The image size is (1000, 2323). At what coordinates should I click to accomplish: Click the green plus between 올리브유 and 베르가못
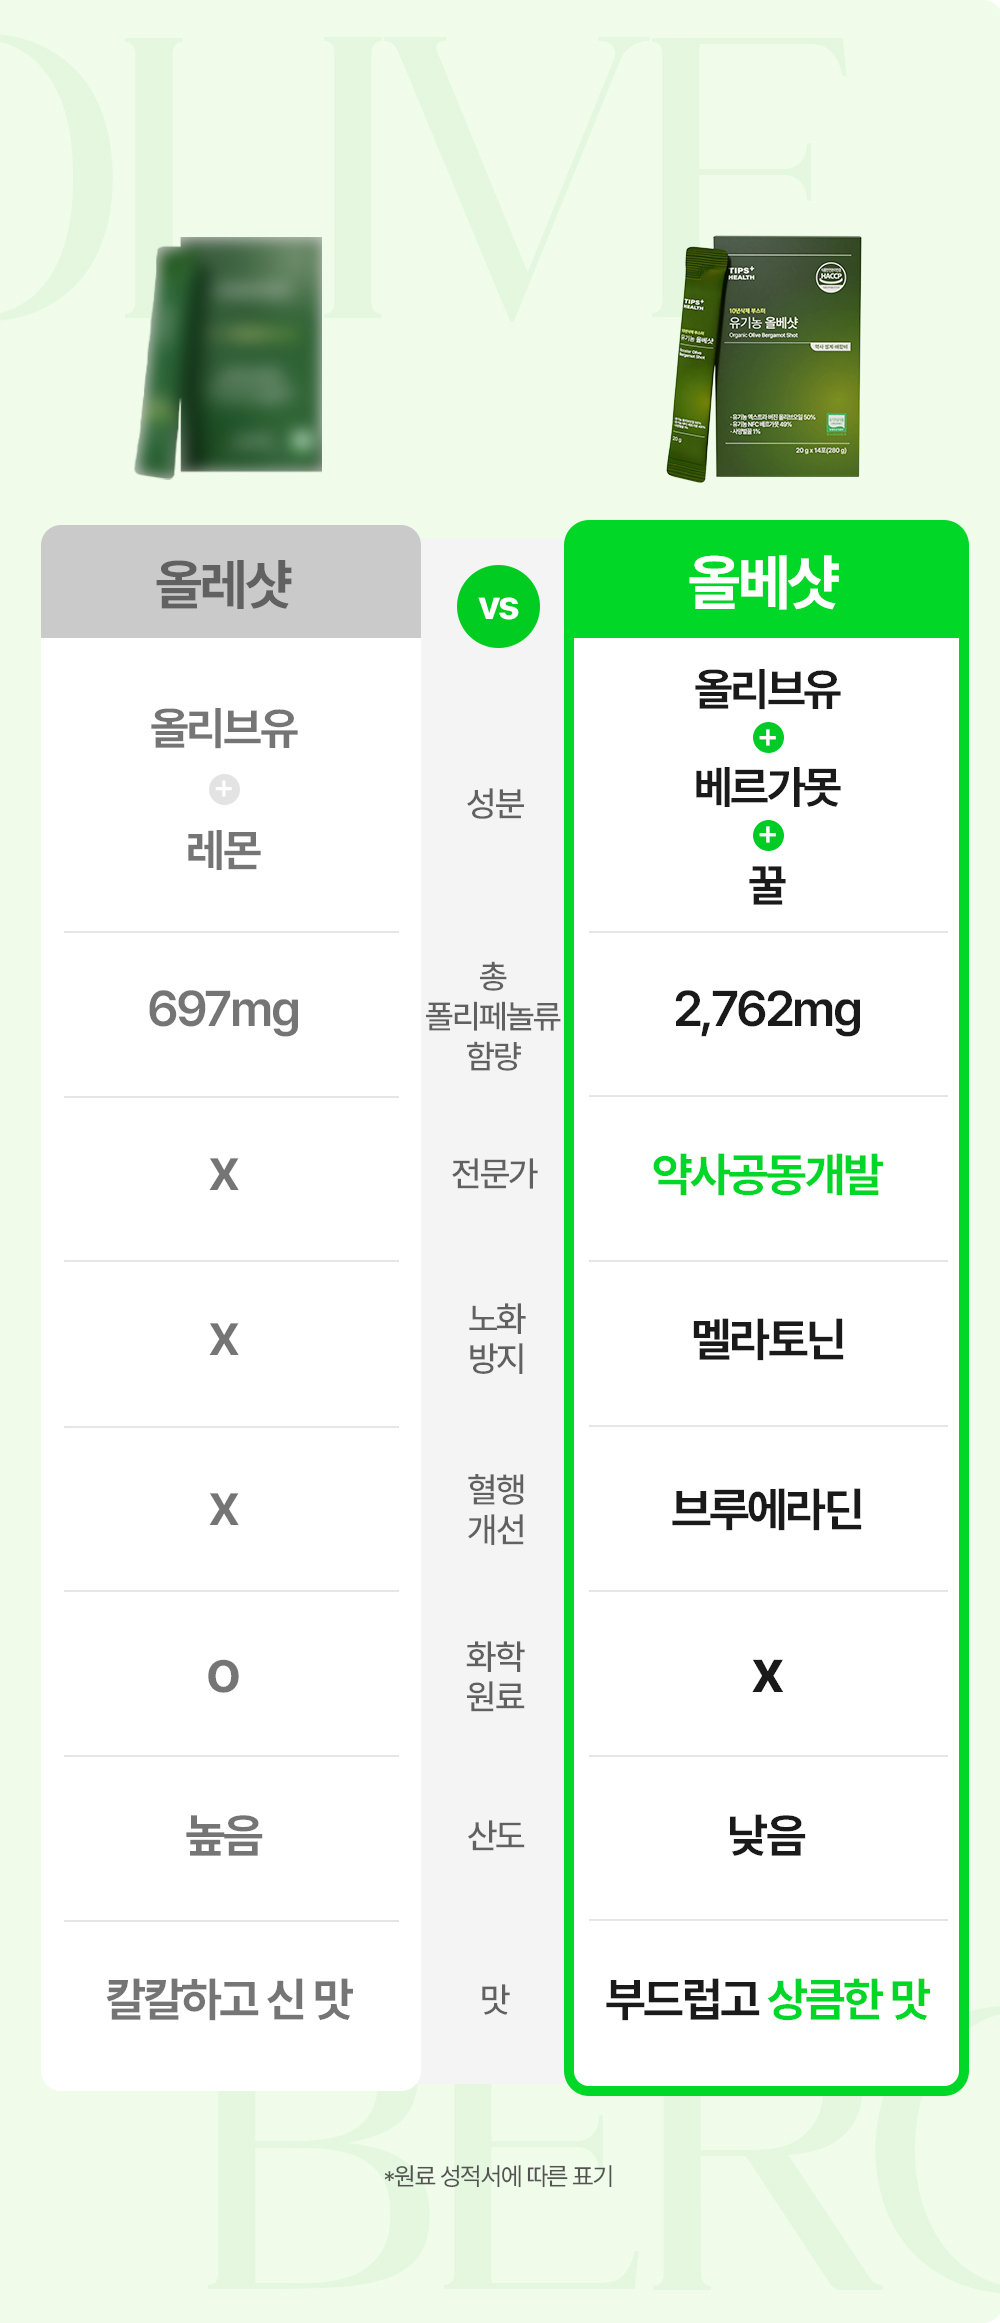768,738
